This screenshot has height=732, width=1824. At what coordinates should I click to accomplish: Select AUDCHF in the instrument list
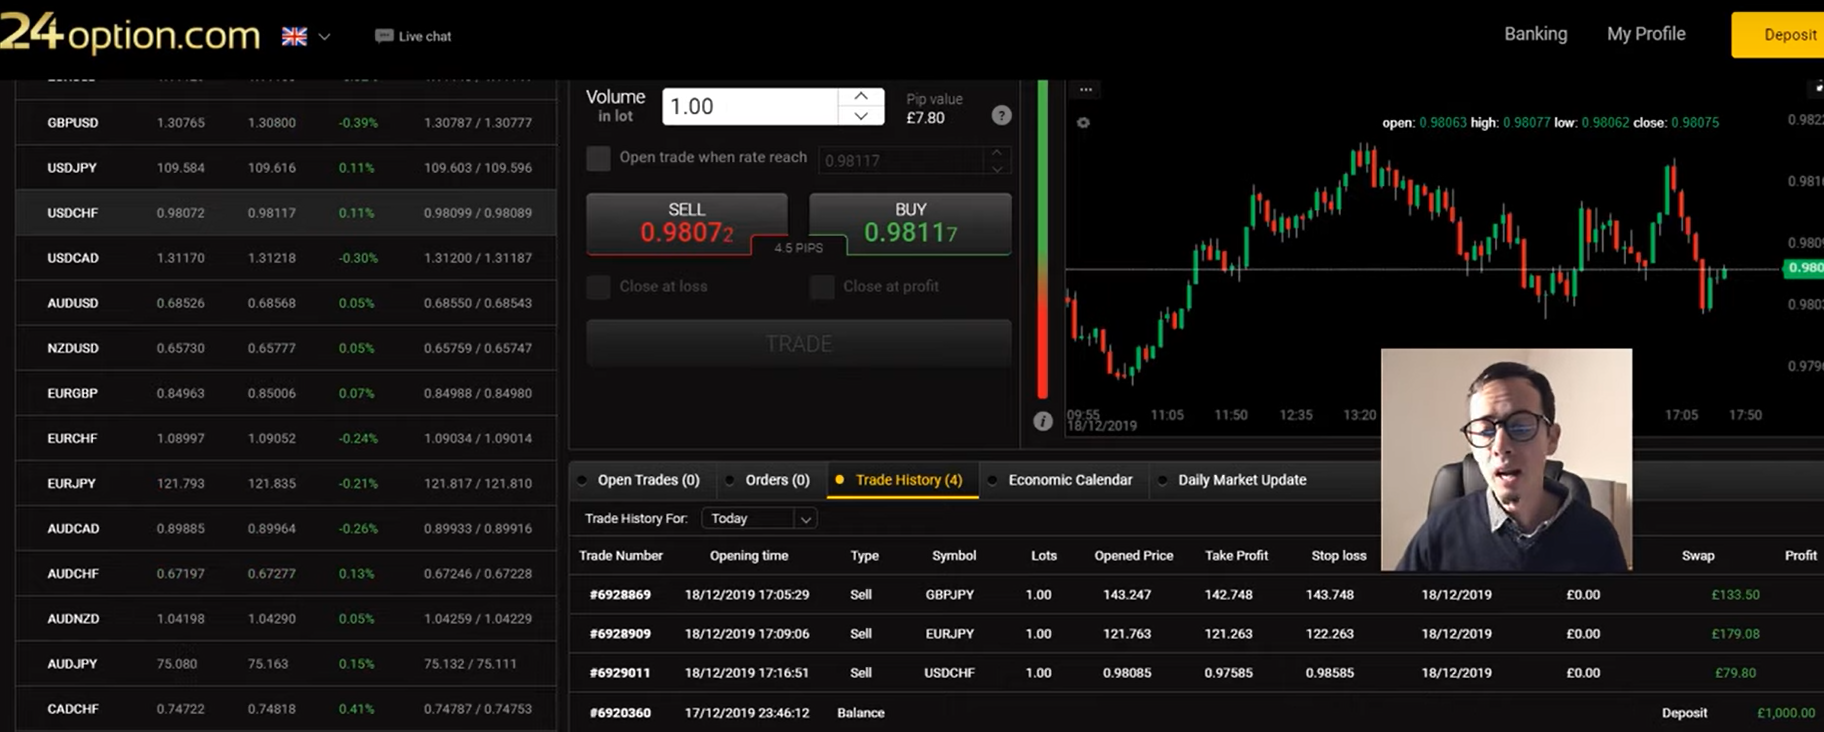(286, 573)
